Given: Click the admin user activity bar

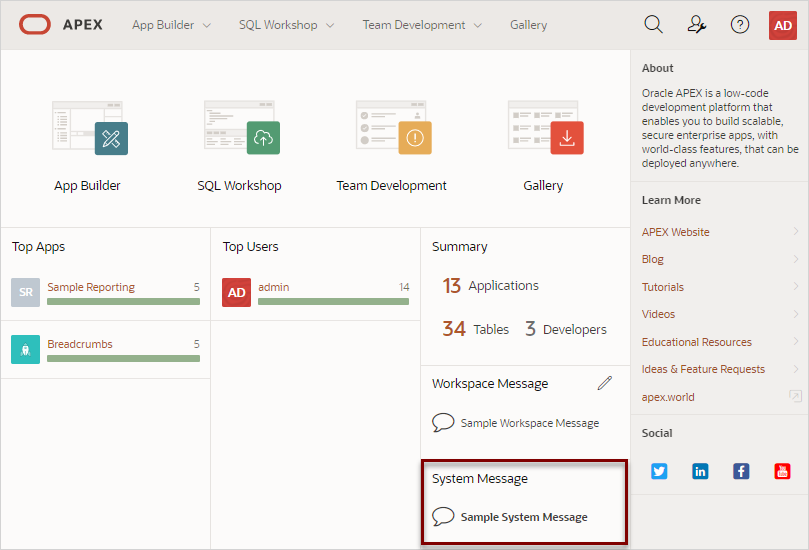Looking at the screenshot, I should (x=333, y=301).
